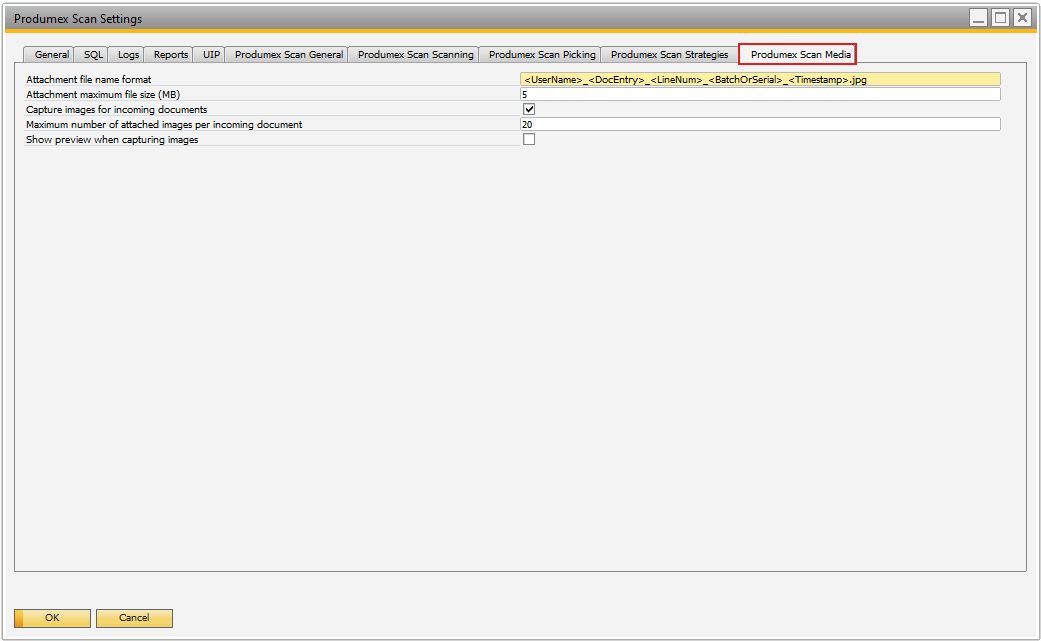Select the Produmex Scan Media tab
Image resolution: width=1041 pixels, height=641 pixels.
pyautogui.click(x=800, y=55)
